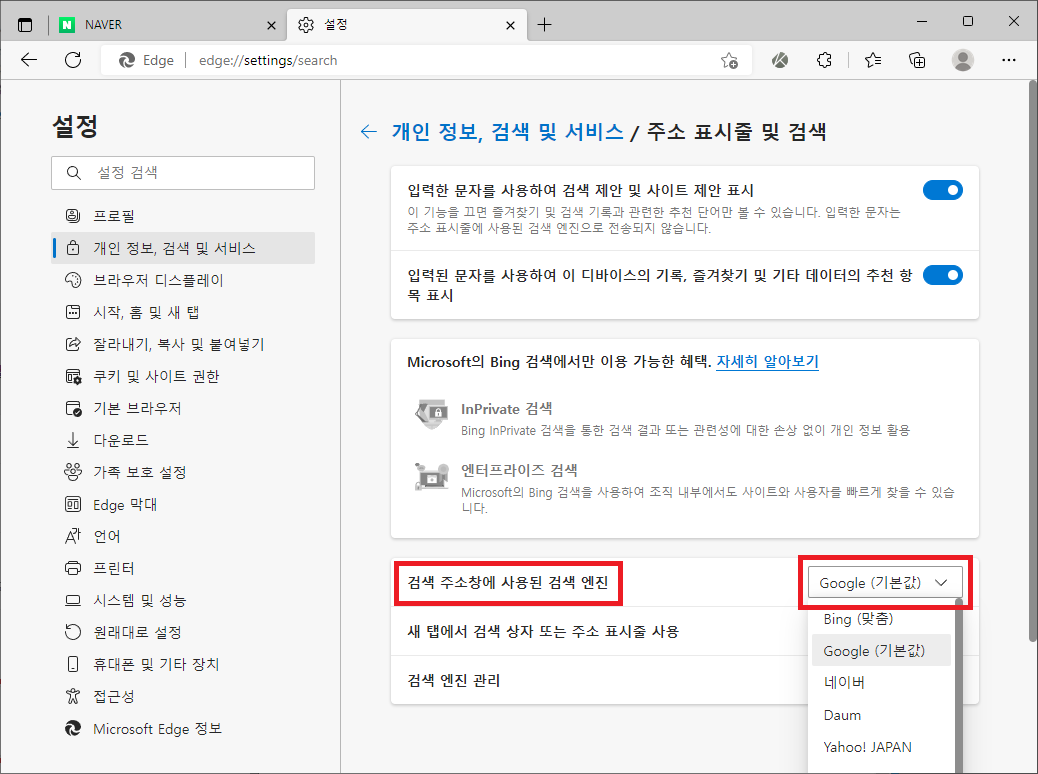This screenshot has width=1038, height=774.
Task: Switch to the NAVER tab
Action: (x=168, y=25)
